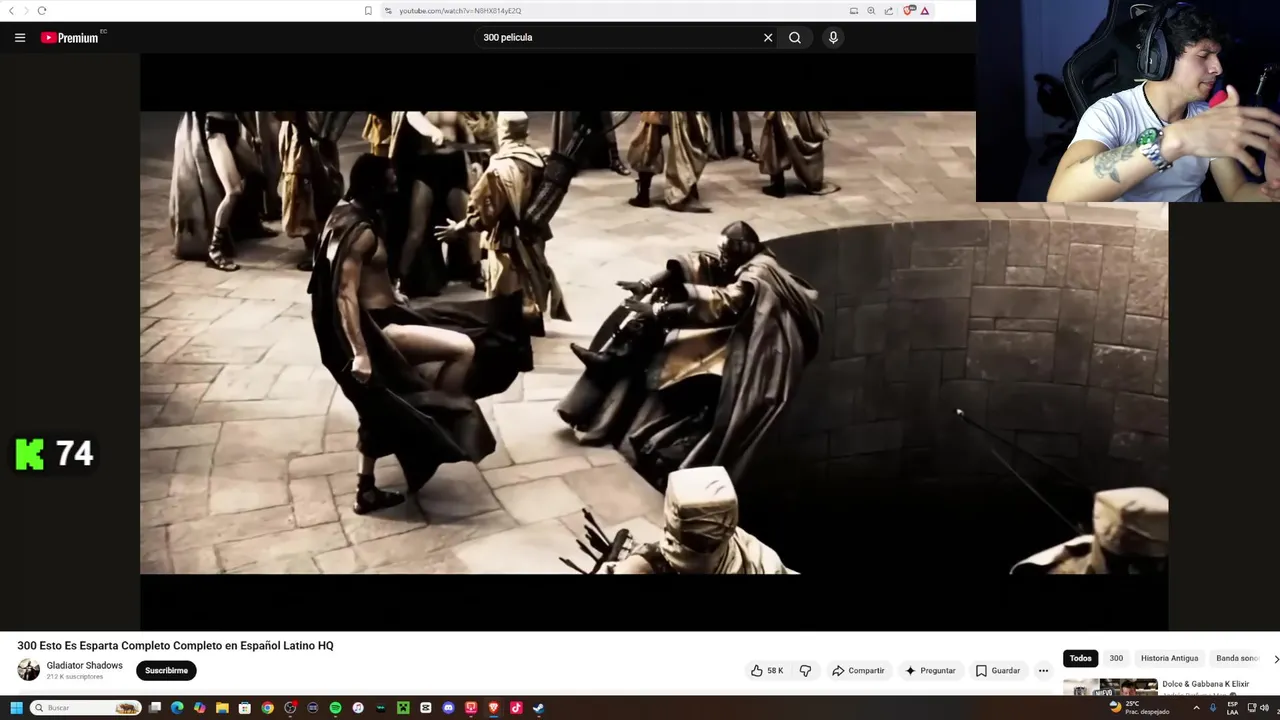
Task: Open Windows Start menu
Action: click(x=16, y=708)
